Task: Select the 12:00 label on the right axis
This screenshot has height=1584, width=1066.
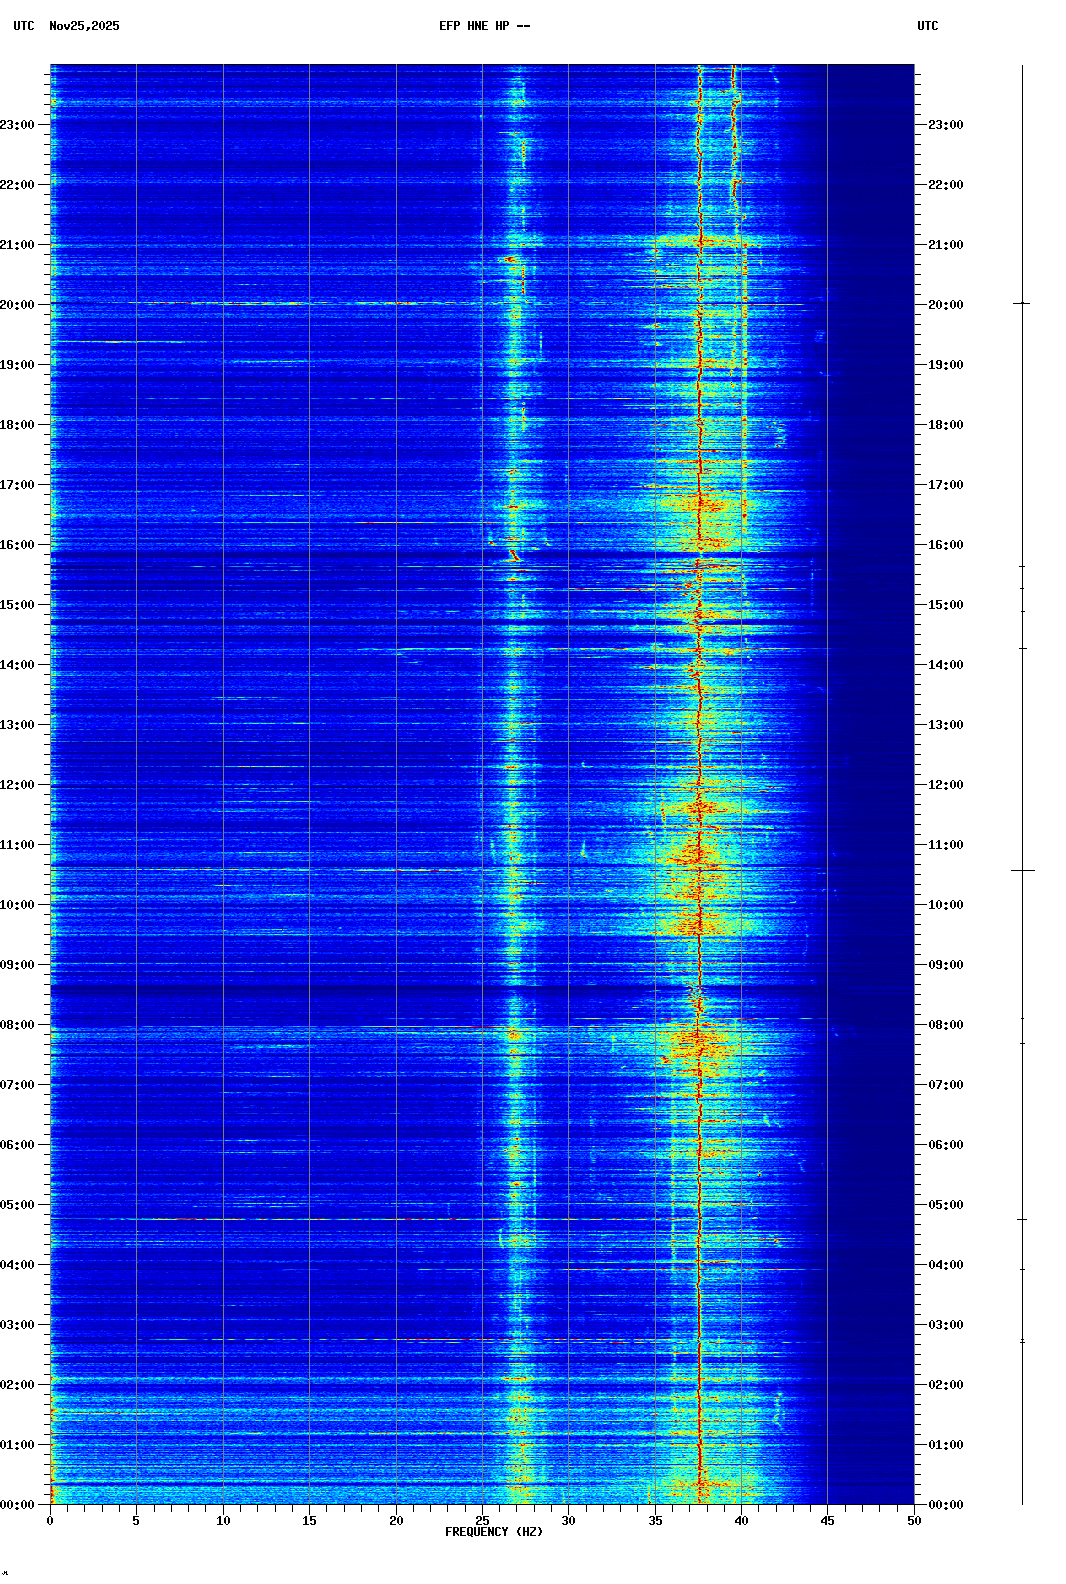Action: coord(945,785)
